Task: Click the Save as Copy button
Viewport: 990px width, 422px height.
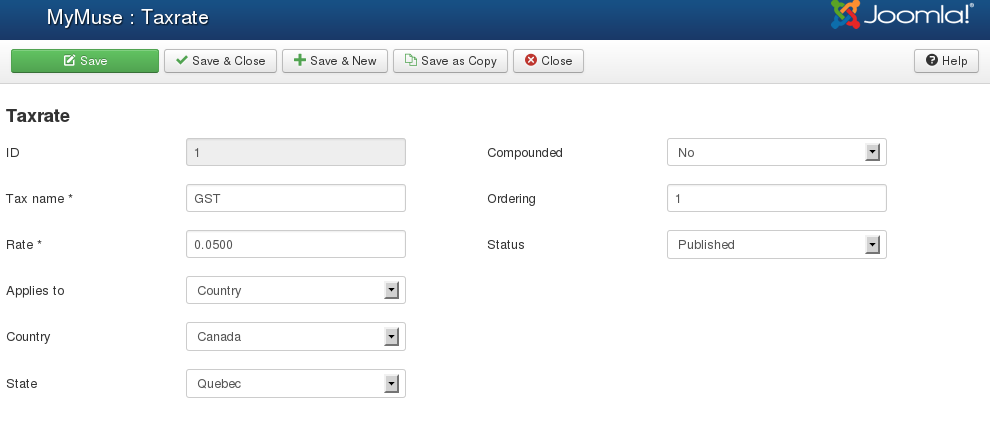Action: (450, 61)
